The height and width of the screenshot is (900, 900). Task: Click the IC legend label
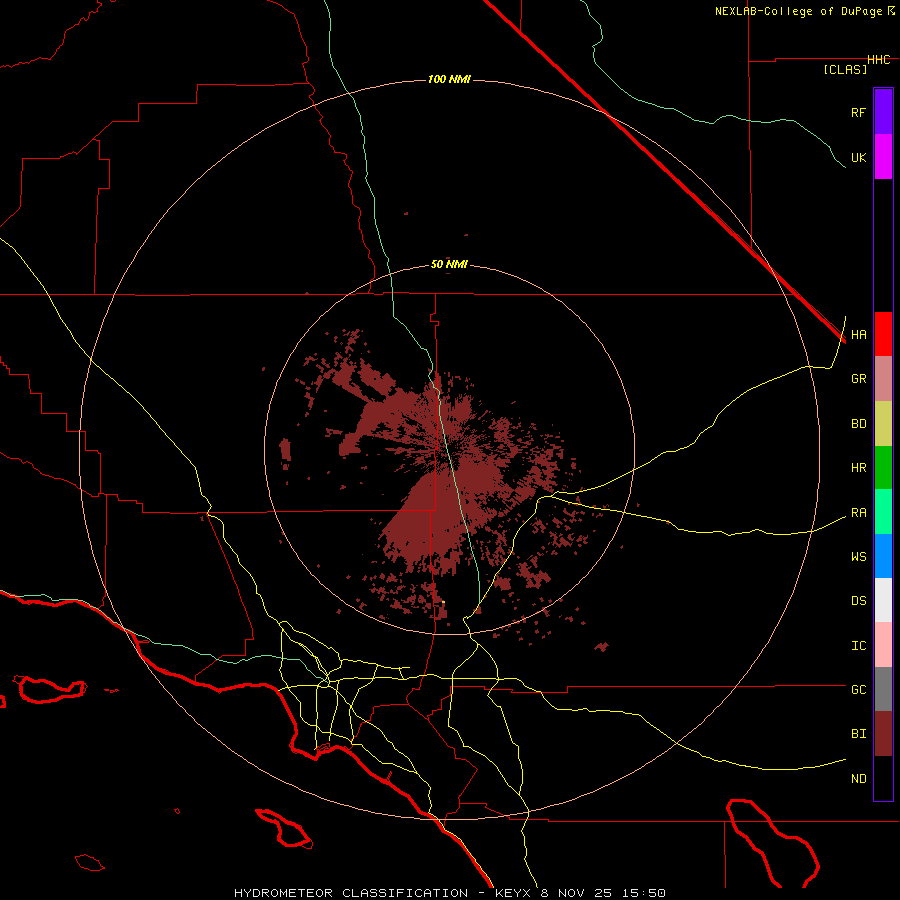click(x=858, y=646)
